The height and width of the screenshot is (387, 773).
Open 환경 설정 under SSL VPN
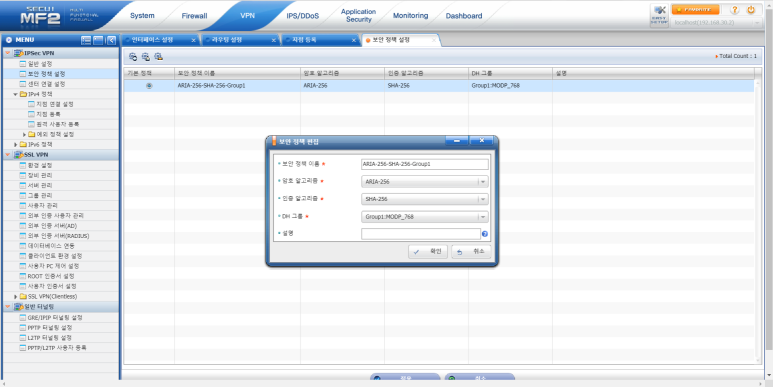tap(39, 165)
